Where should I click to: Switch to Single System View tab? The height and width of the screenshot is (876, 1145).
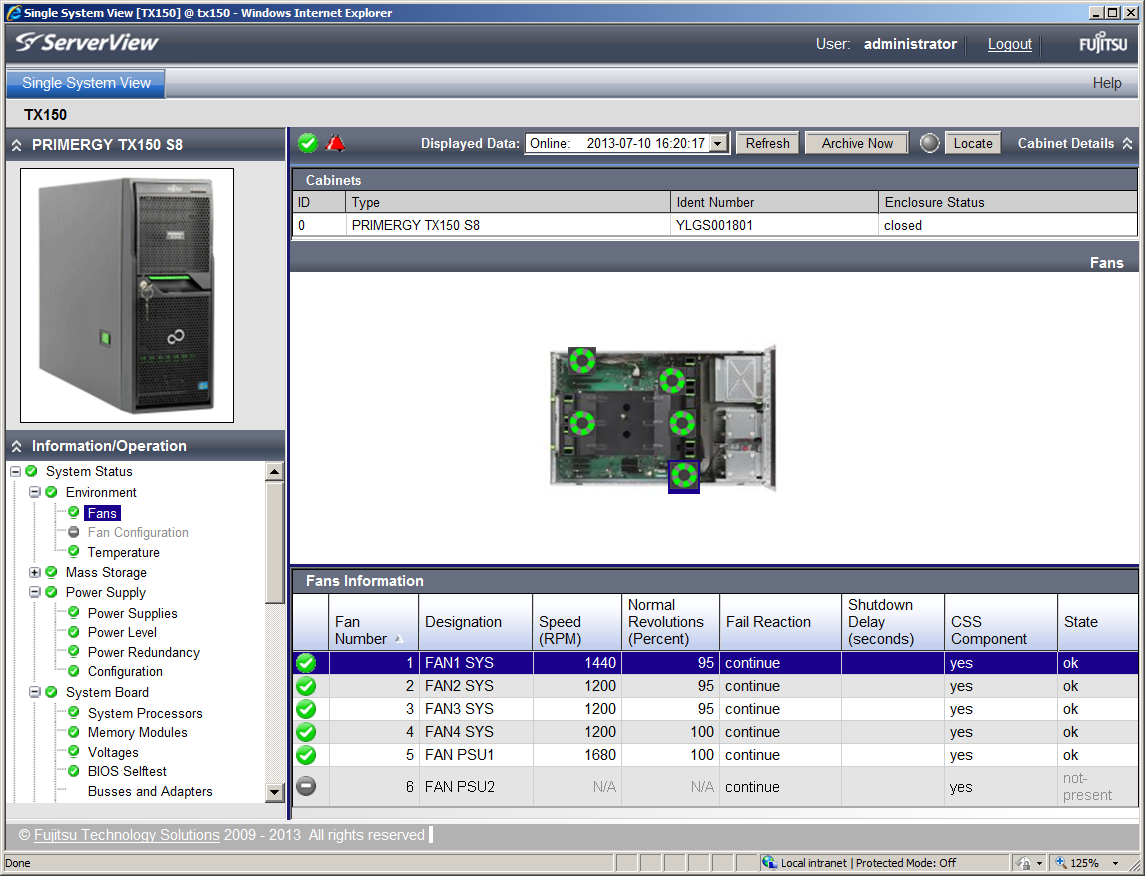(x=86, y=83)
